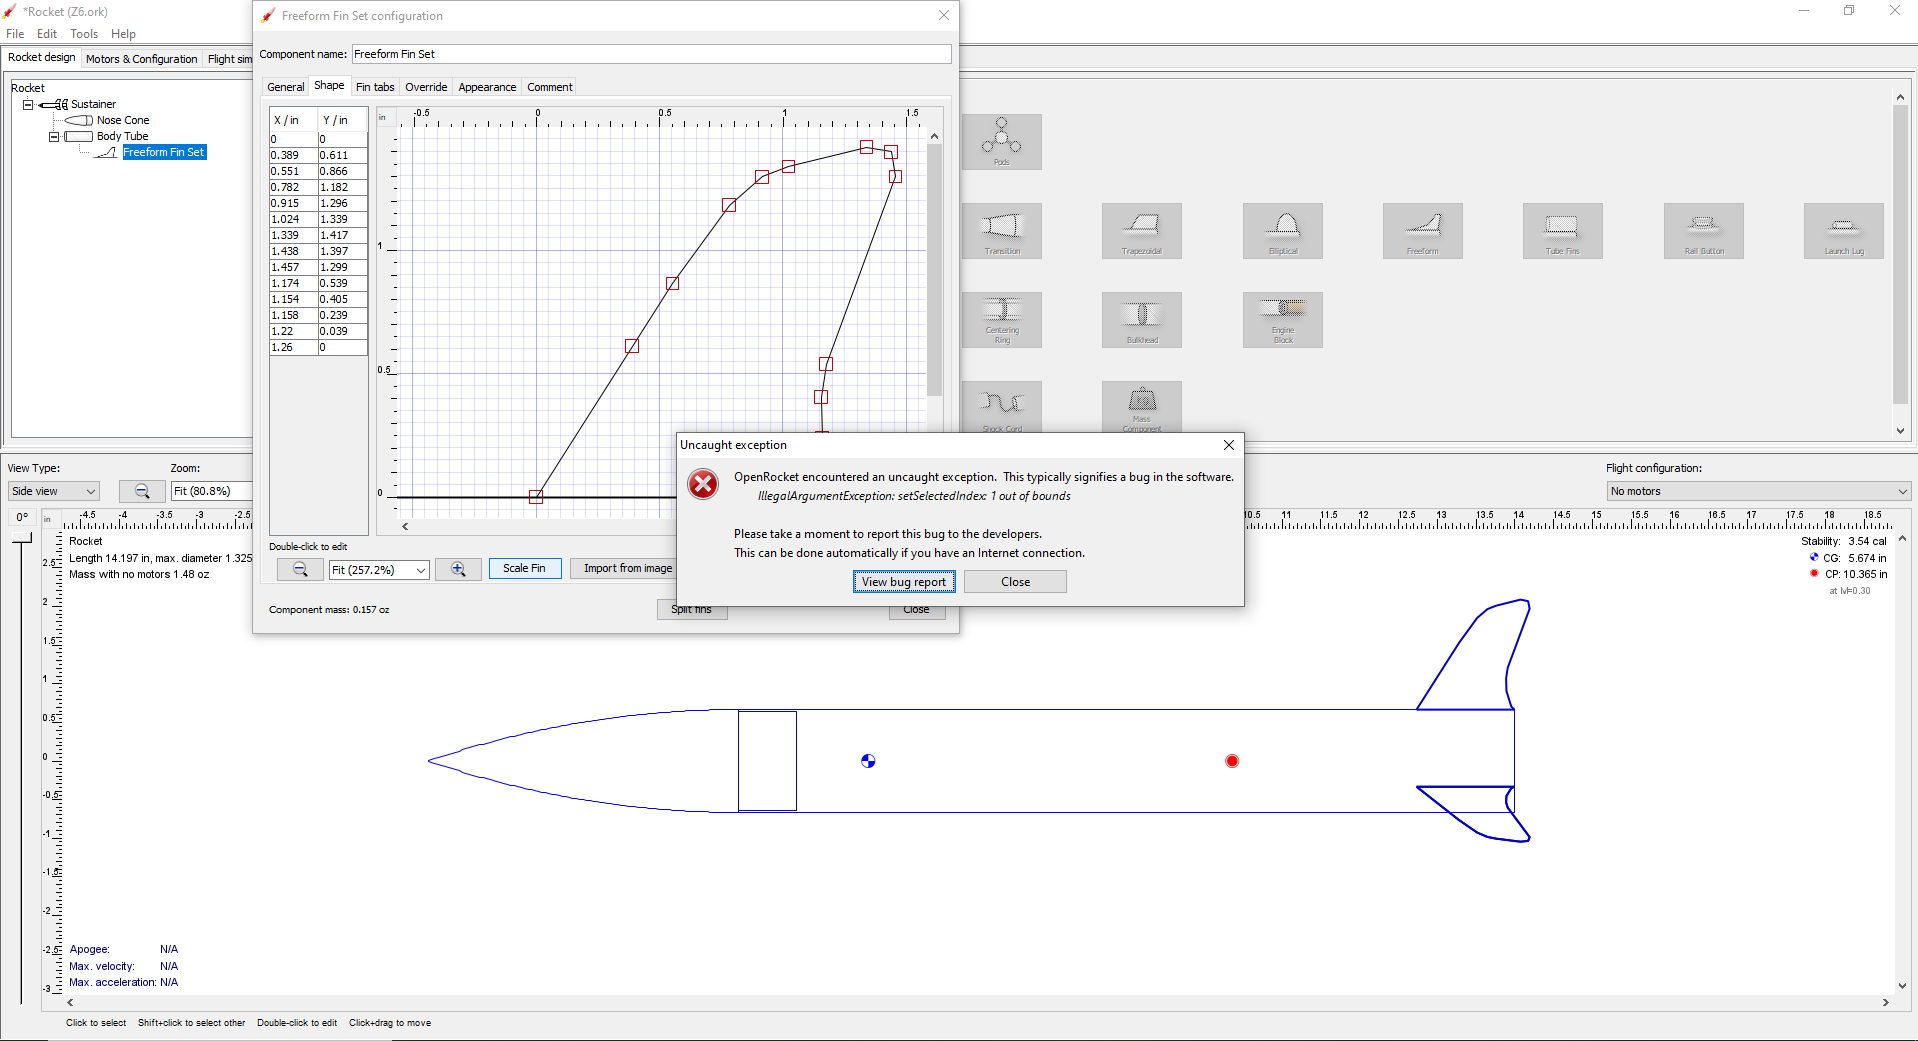The width and height of the screenshot is (1918, 1041).
Task: Click the Component name input field
Action: (650, 53)
